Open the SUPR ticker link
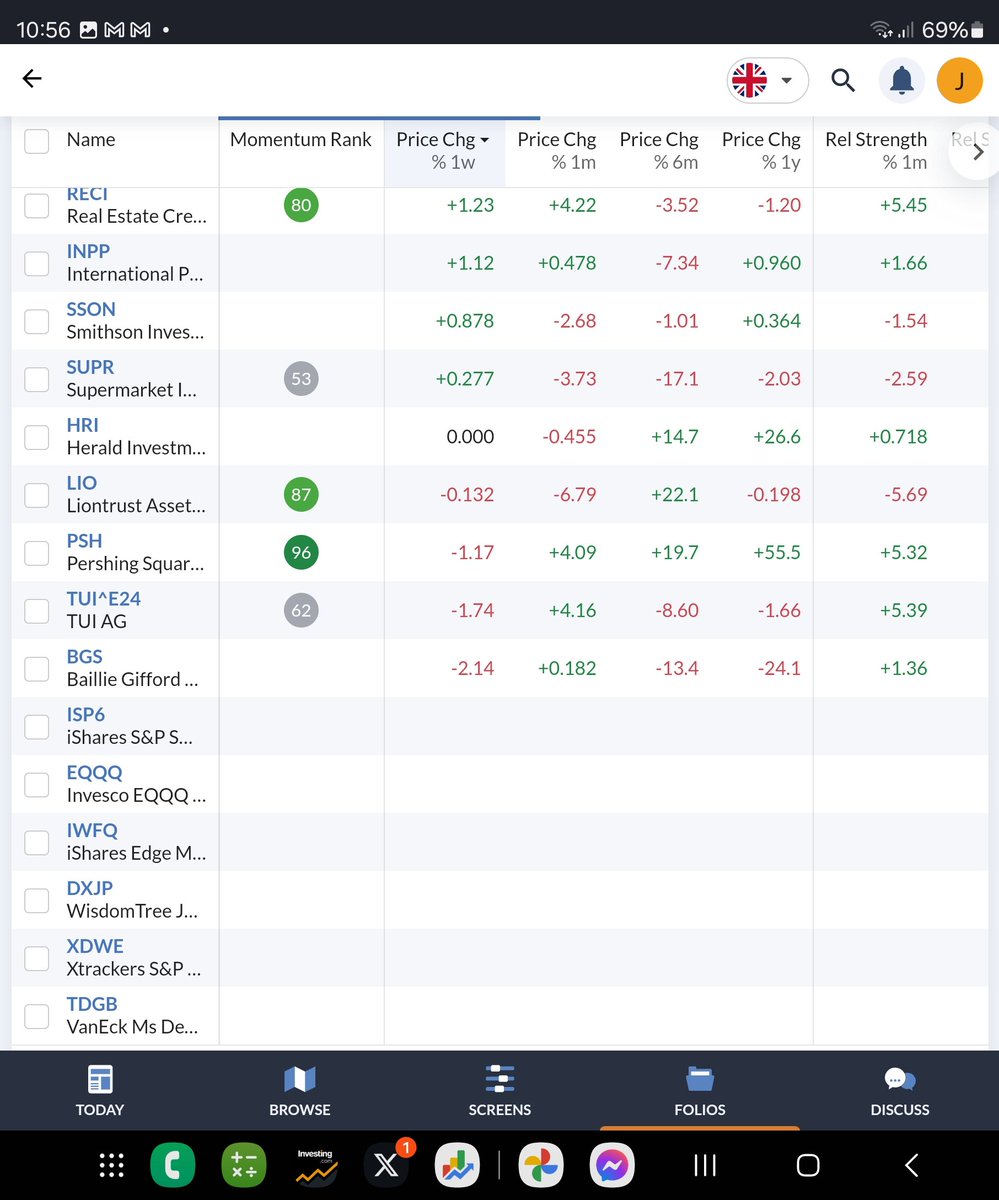This screenshot has width=999, height=1200. coord(90,367)
